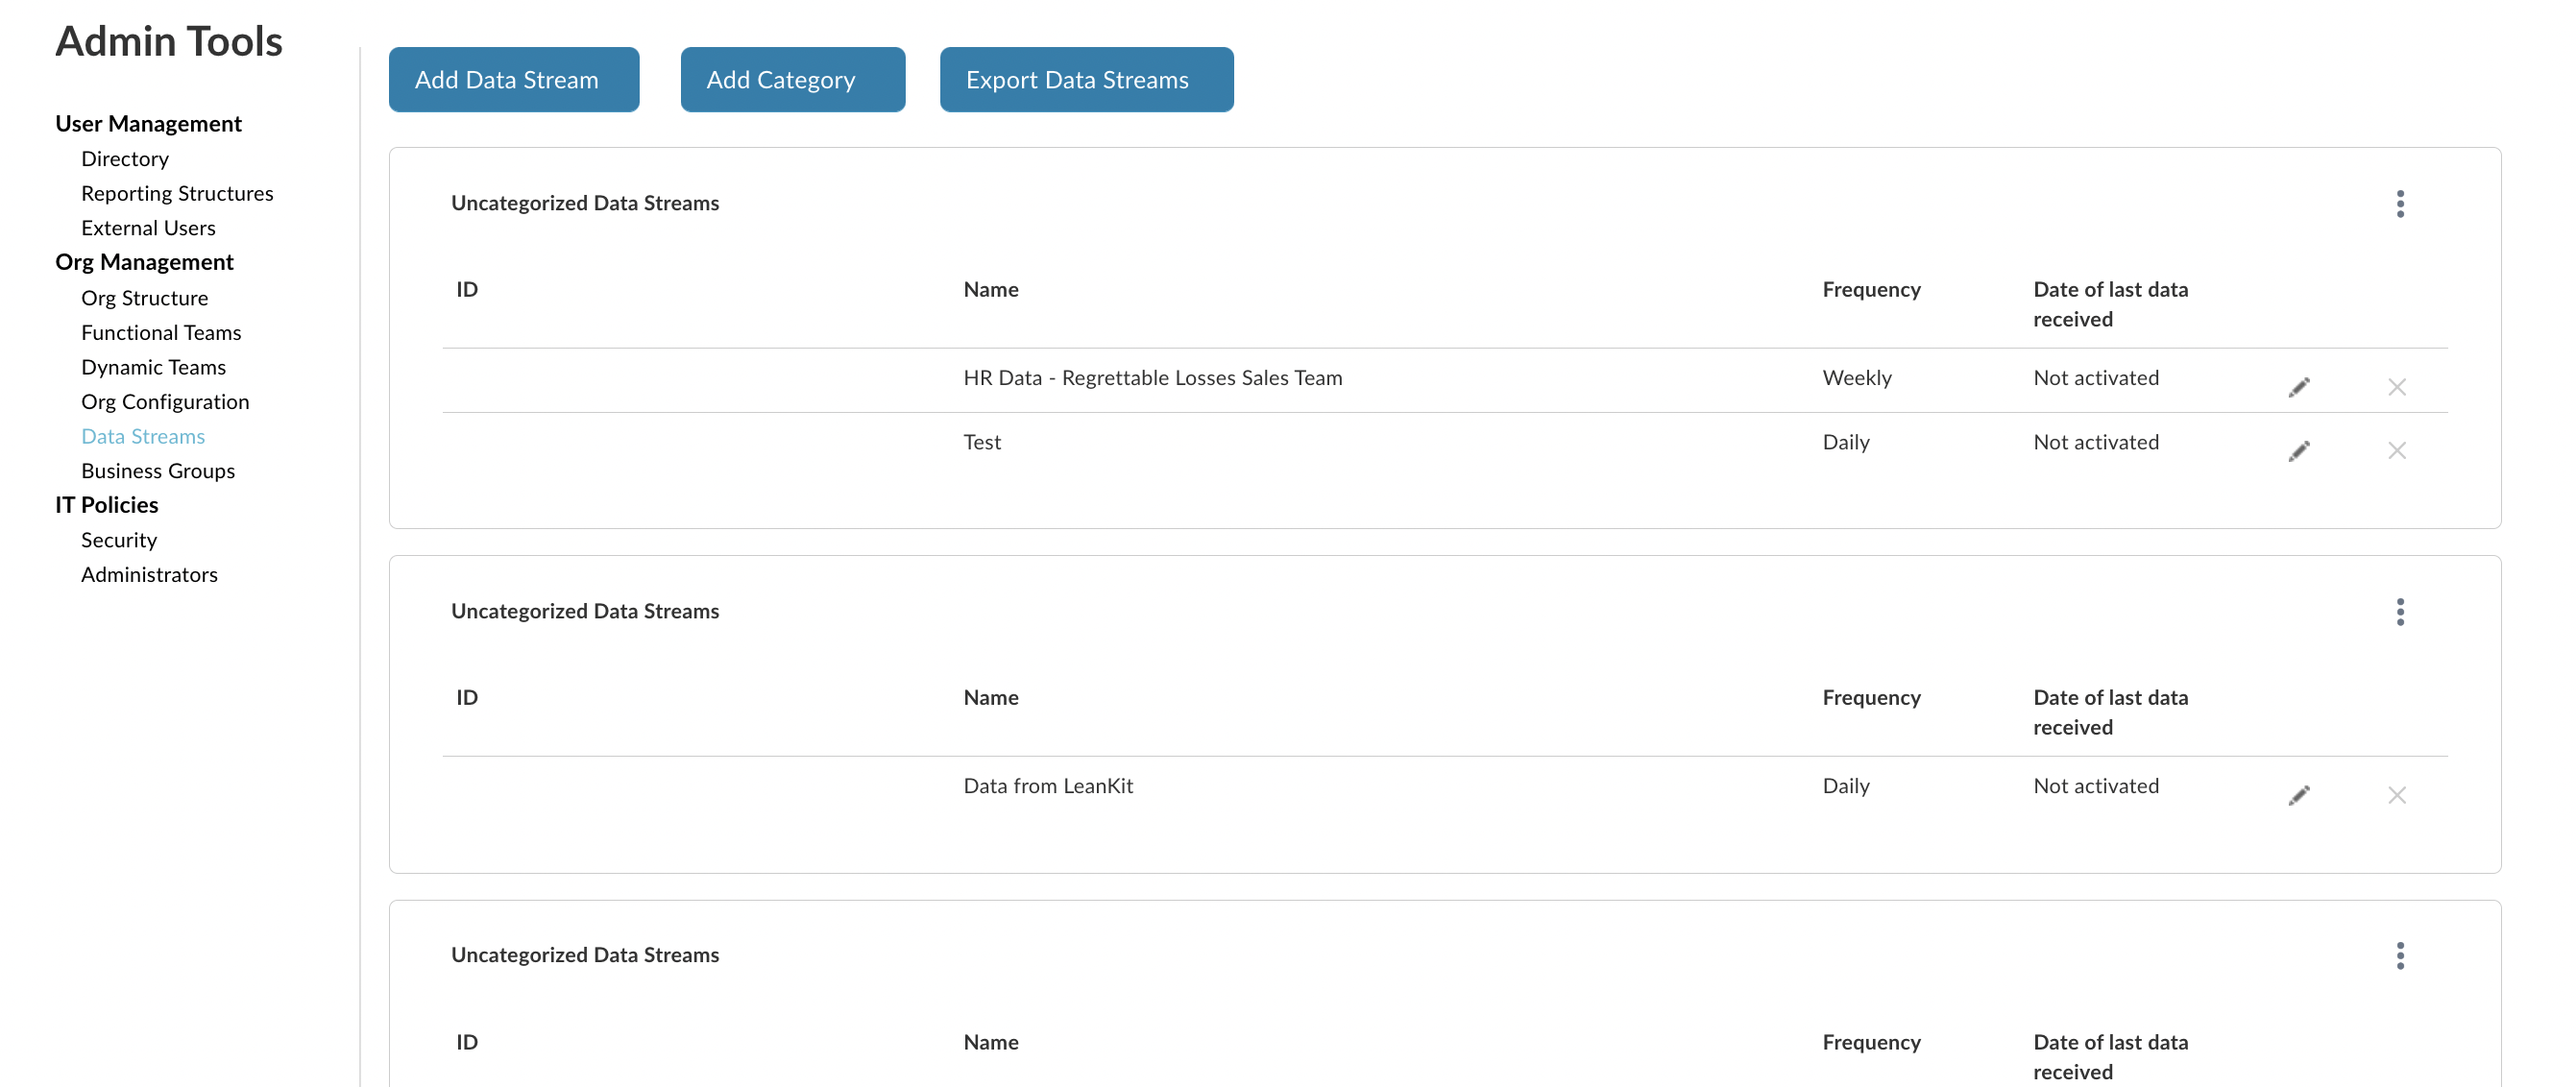Edit the Test data stream

[2299, 451]
